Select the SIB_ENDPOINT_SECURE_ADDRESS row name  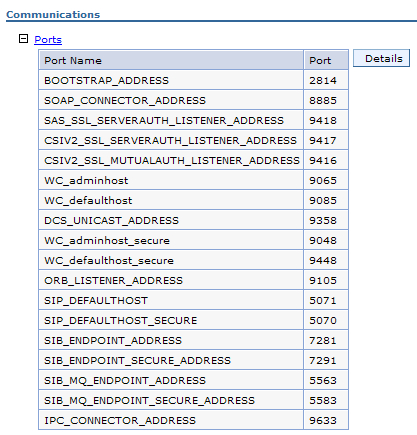[x=138, y=360]
